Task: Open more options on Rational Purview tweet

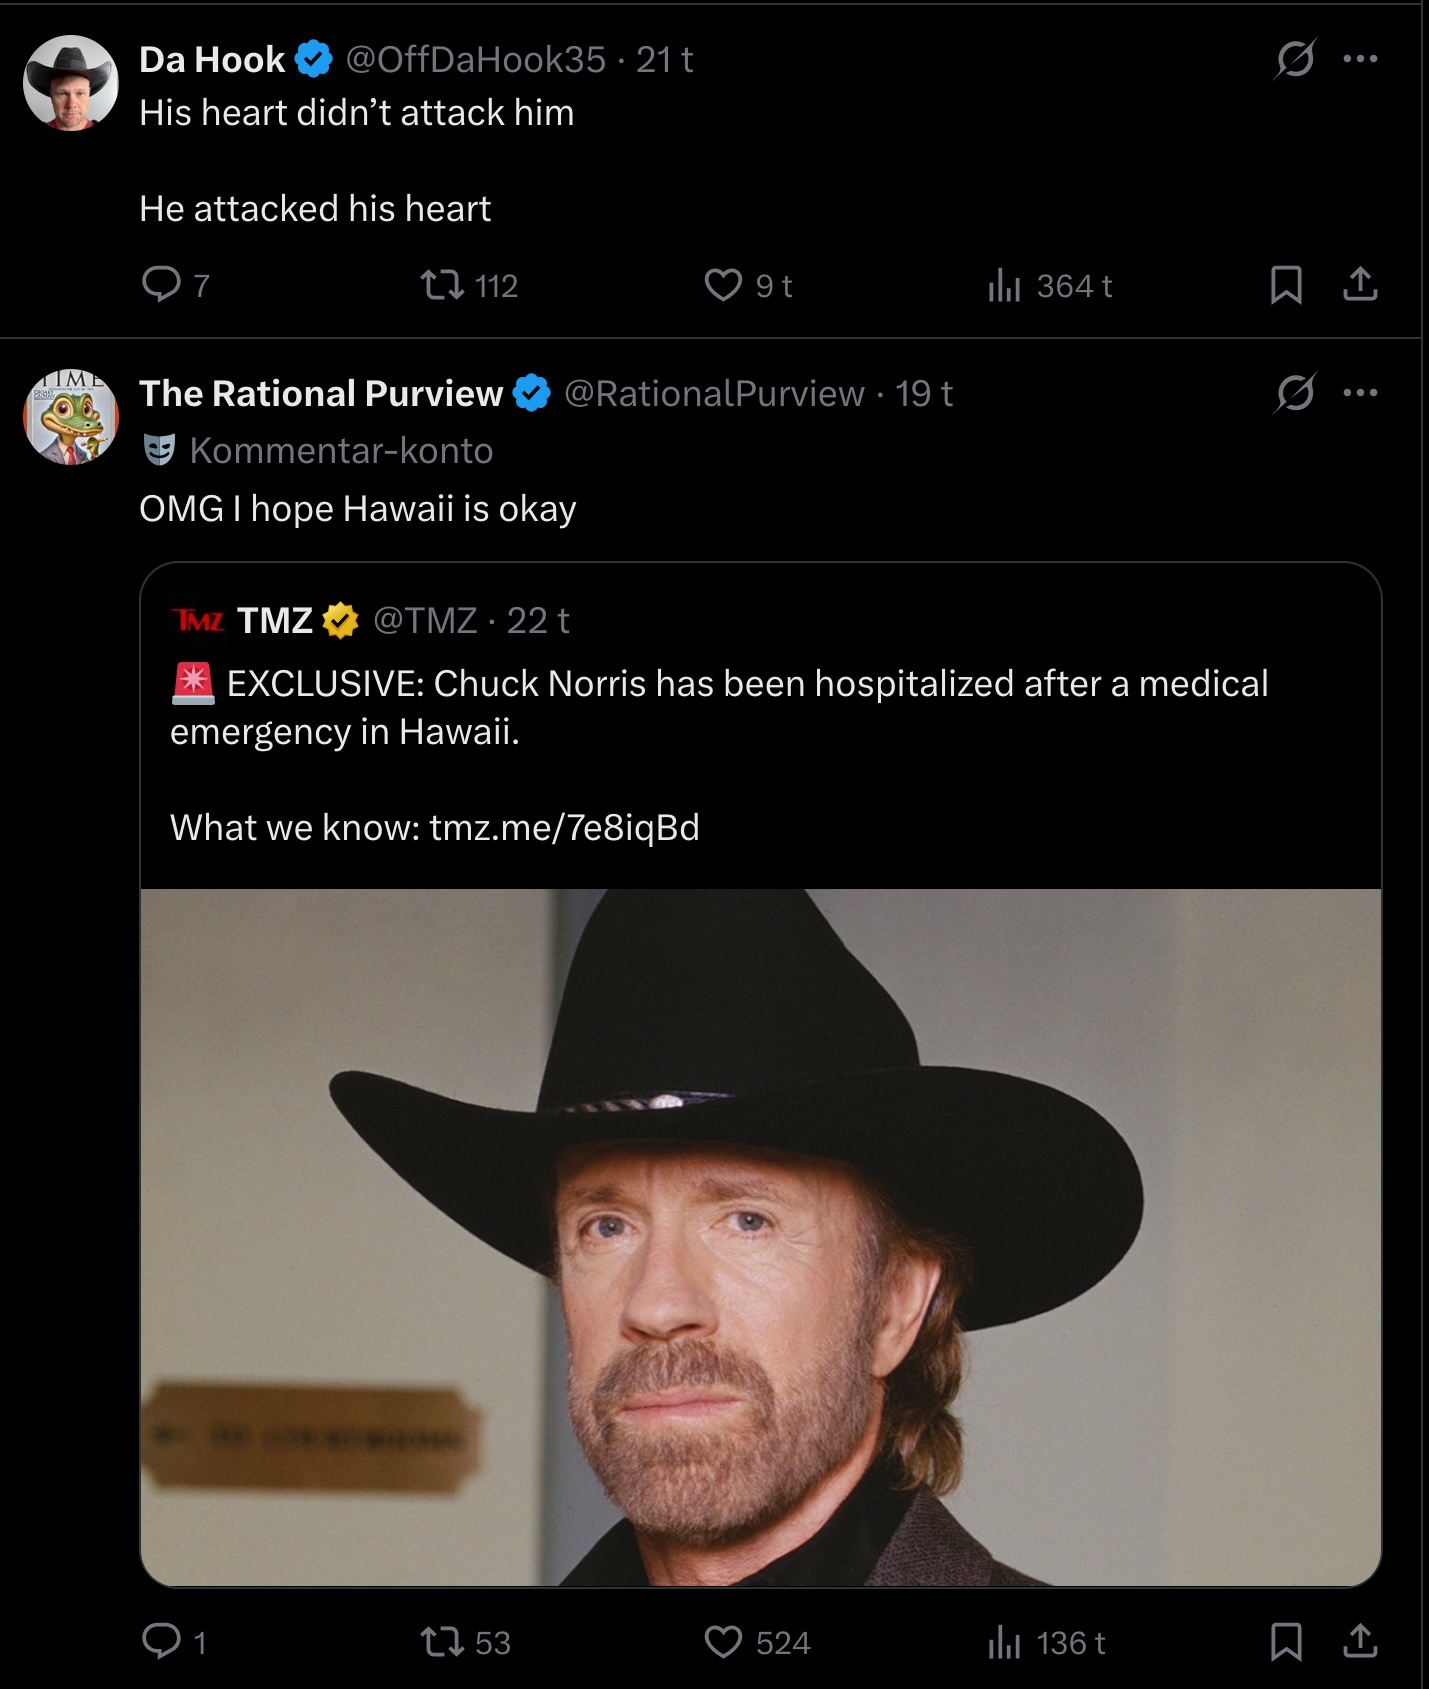Action: click(x=1360, y=393)
